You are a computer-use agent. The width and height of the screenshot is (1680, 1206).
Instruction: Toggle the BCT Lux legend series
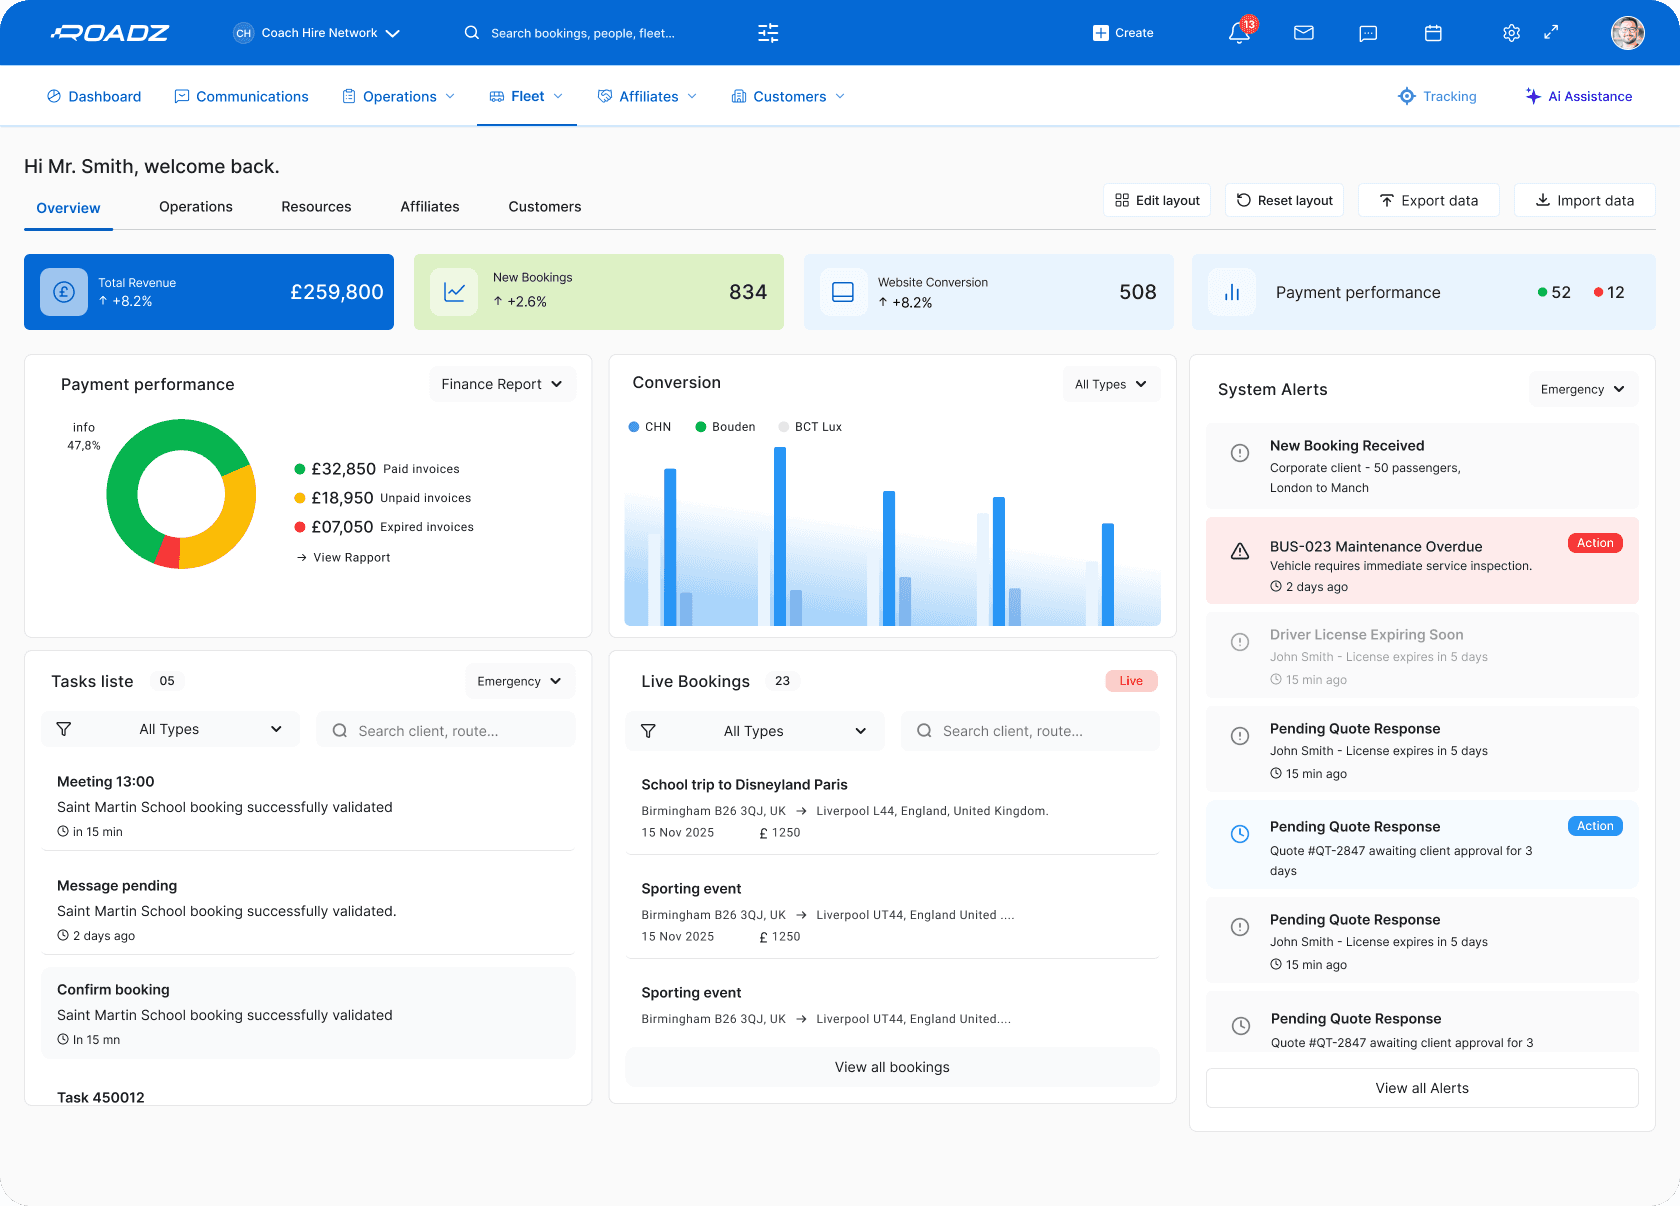pyautogui.click(x=810, y=427)
